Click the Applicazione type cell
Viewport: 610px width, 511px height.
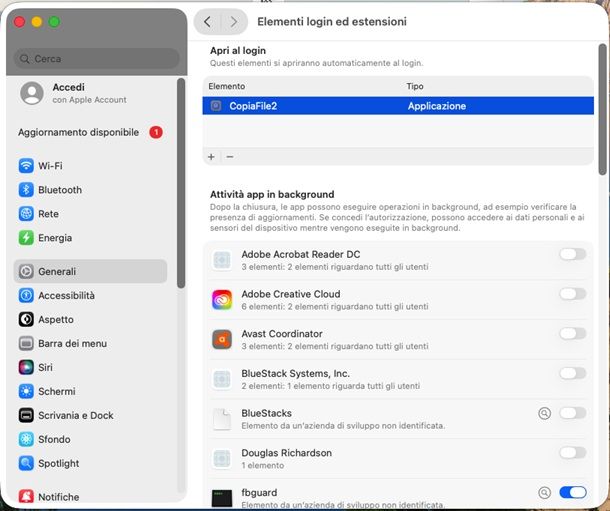point(436,106)
